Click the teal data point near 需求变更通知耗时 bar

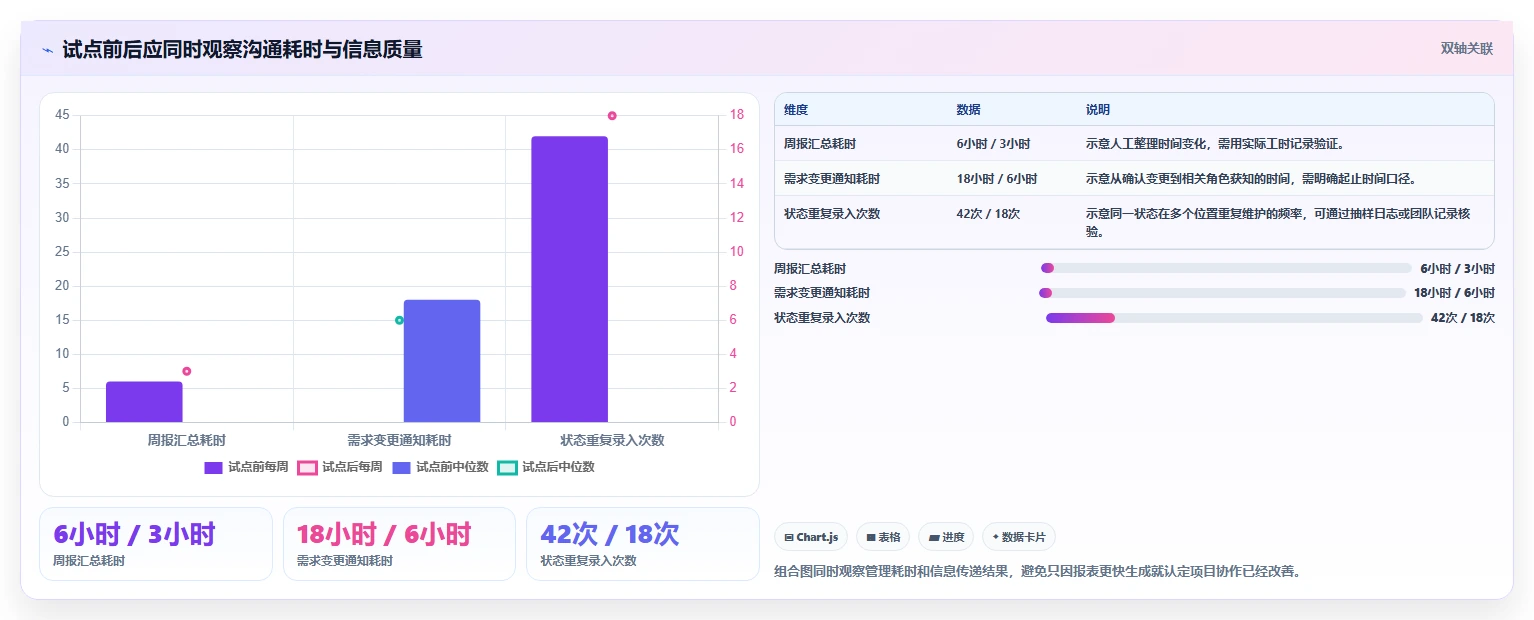tap(399, 320)
